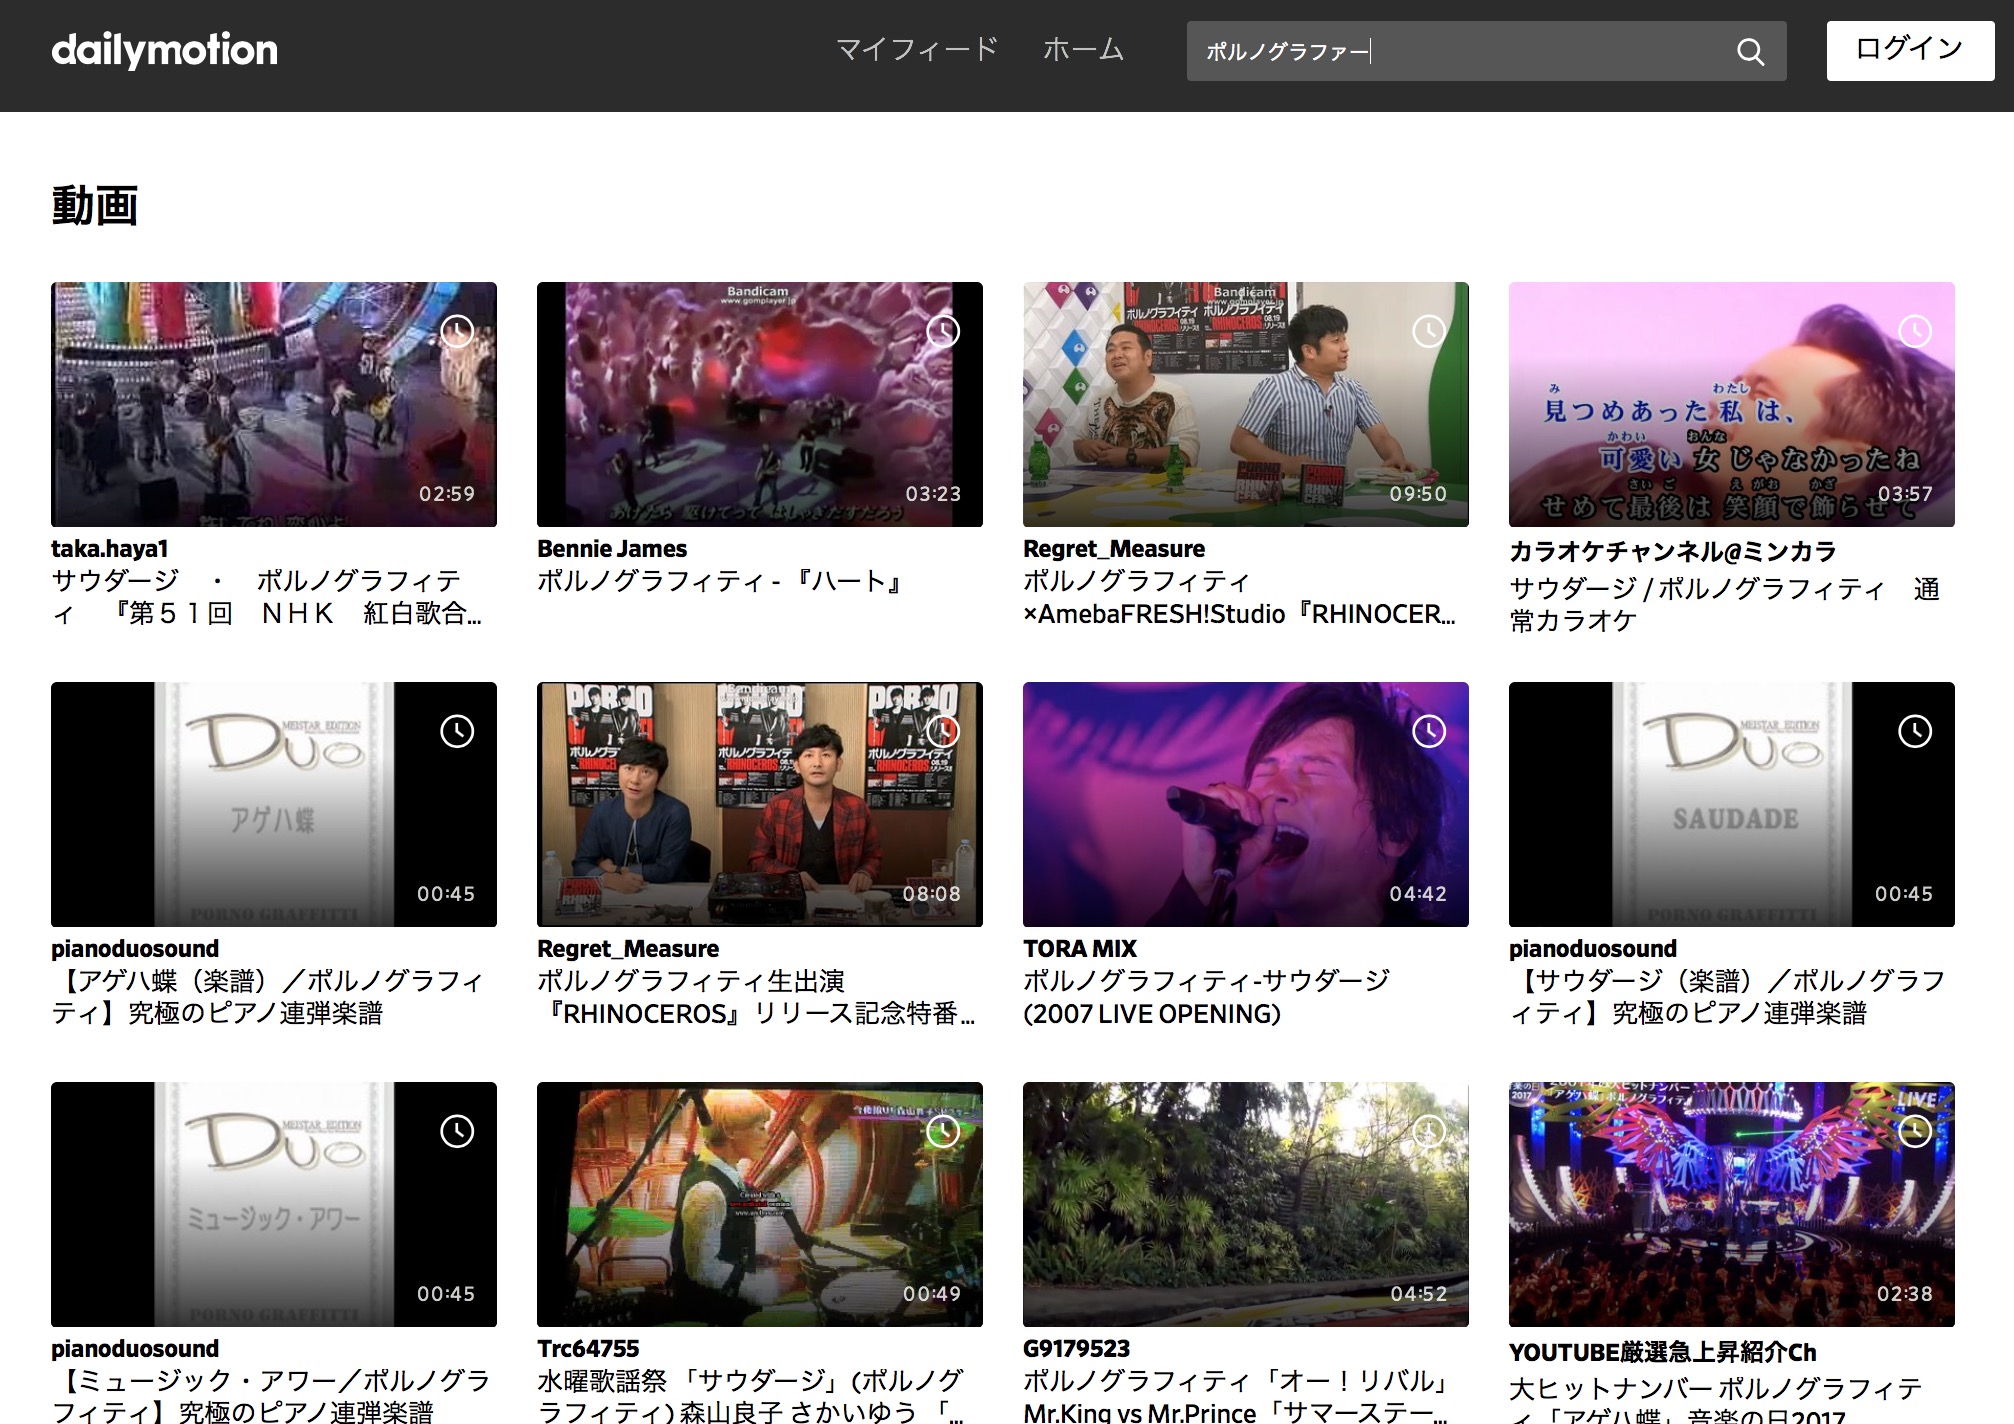Viewport: 2014px width, 1424px height.
Task: Click watch later clock on SAUDADE piano video
Action: (x=1915, y=731)
